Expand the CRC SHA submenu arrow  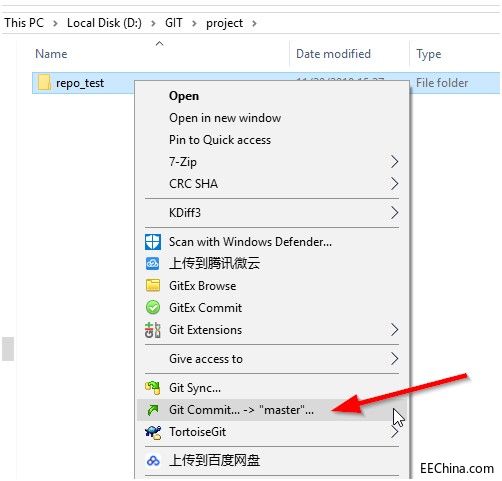pos(394,184)
